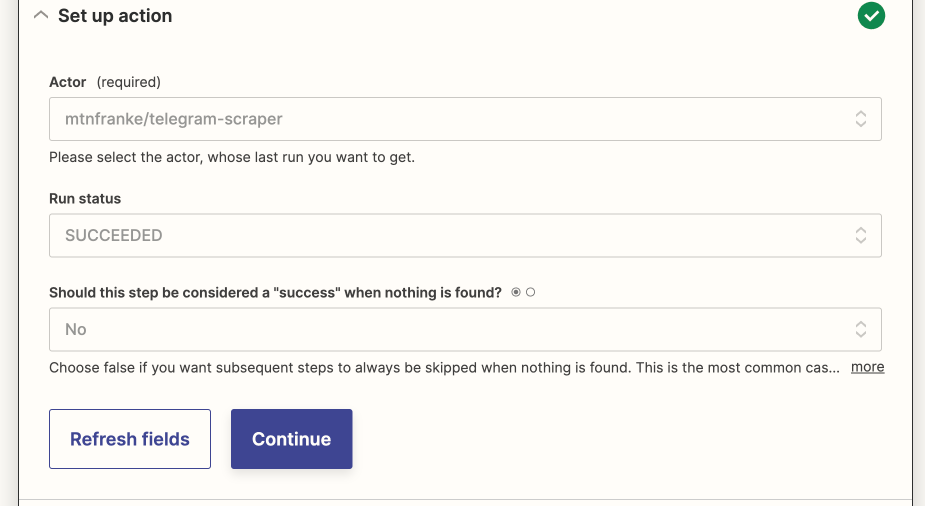The image size is (925, 506).
Task: Collapse the Set up action chevron
Action: 41,15
